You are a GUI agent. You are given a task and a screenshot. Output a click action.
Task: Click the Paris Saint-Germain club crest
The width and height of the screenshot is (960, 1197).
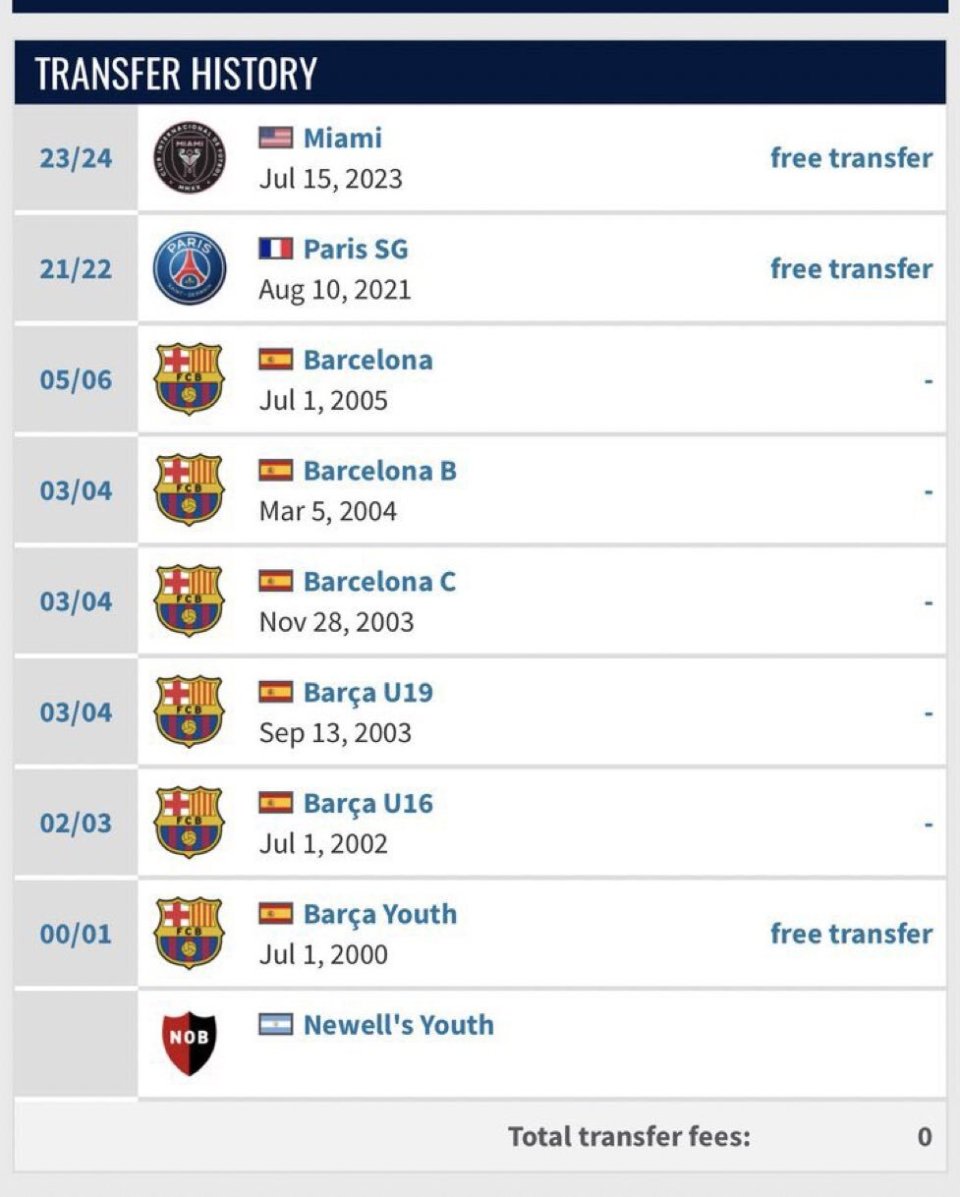tap(189, 268)
